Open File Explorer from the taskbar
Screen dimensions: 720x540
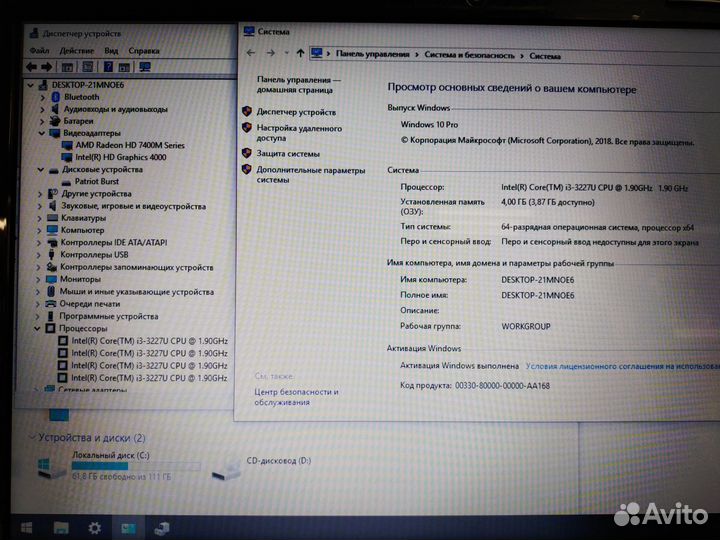click(61, 528)
